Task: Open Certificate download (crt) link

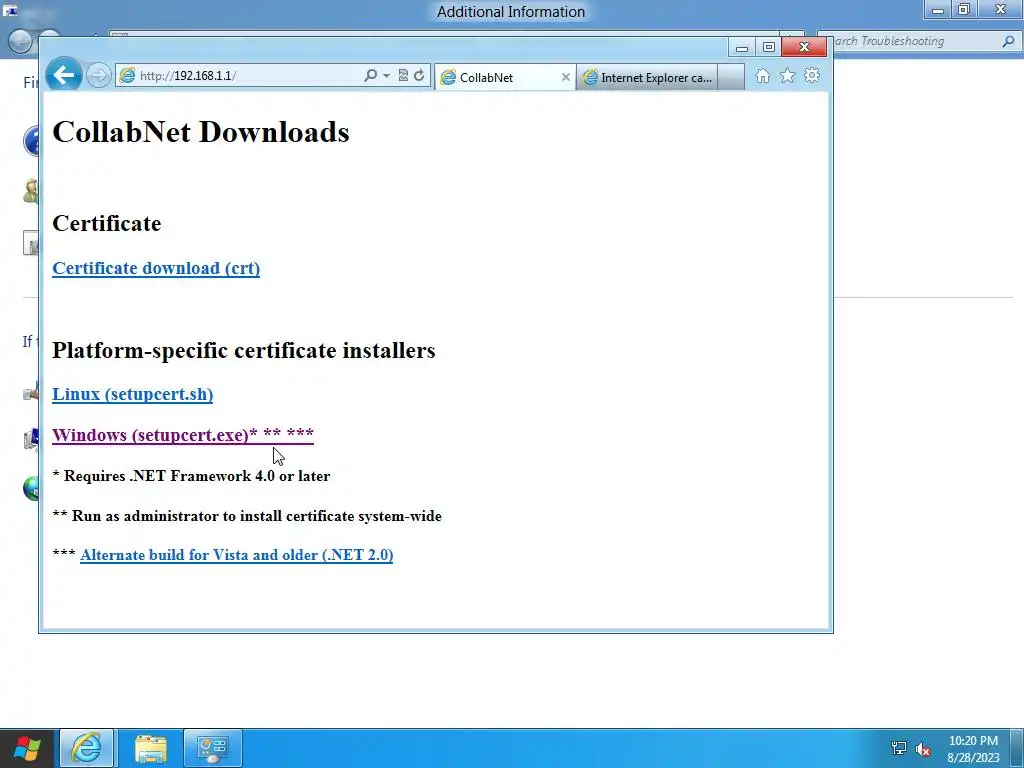Action: (156, 268)
